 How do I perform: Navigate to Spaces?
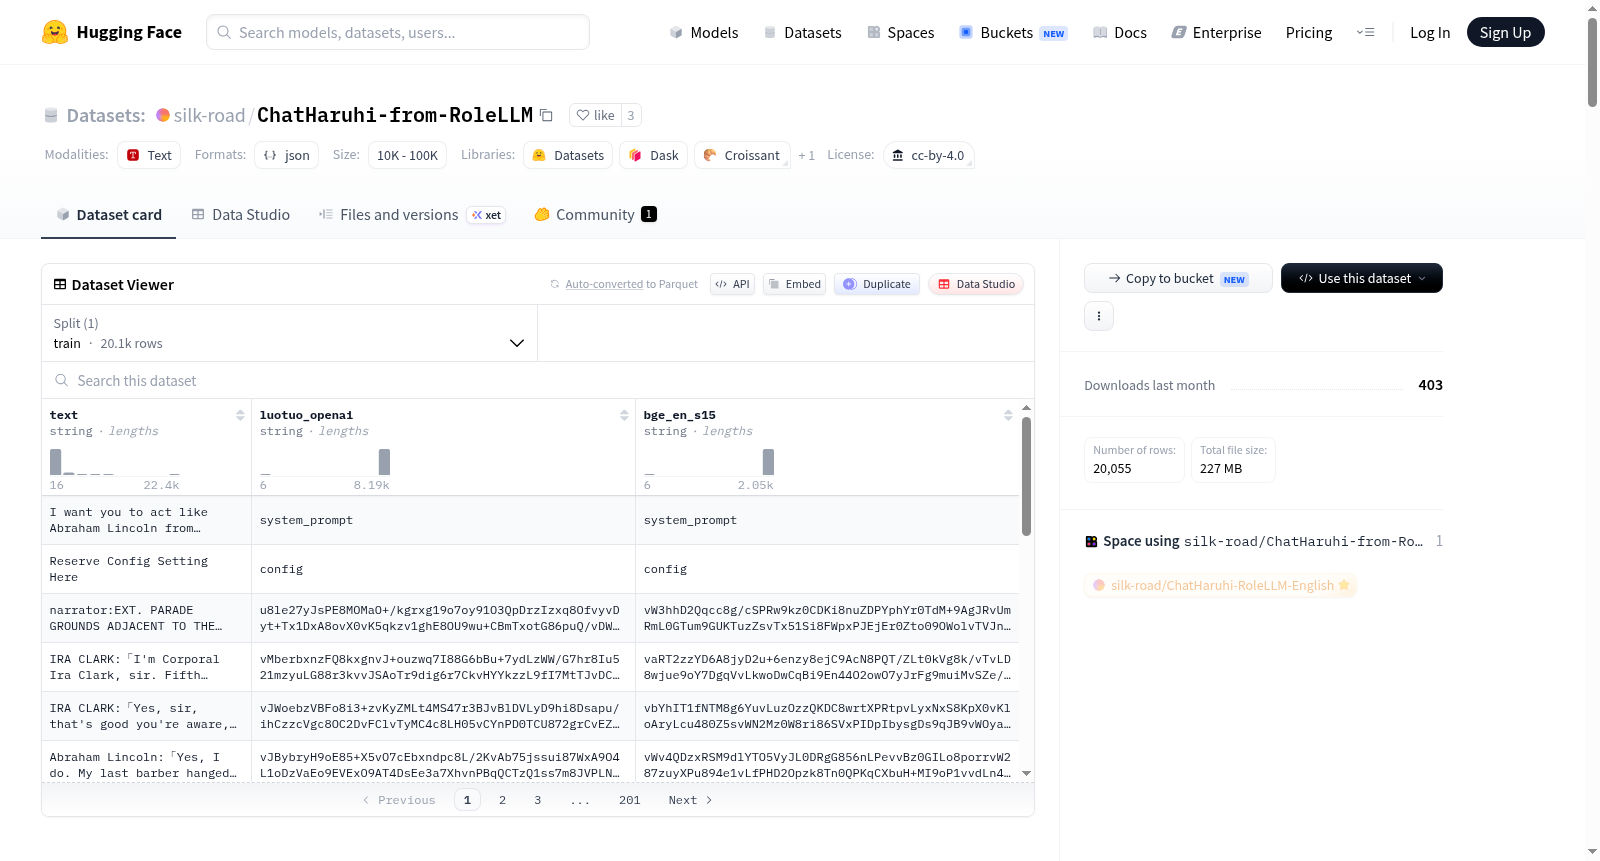coord(901,32)
